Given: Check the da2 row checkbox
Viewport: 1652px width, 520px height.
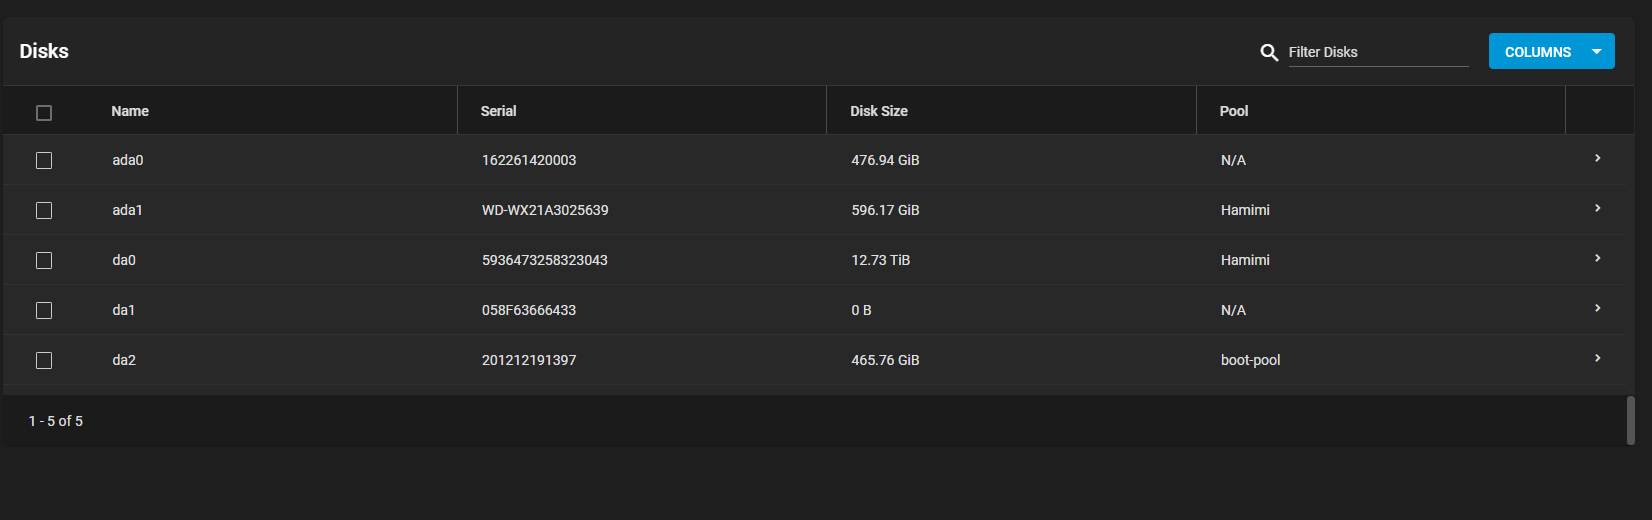Looking at the screenshot, I should (44, 360).
